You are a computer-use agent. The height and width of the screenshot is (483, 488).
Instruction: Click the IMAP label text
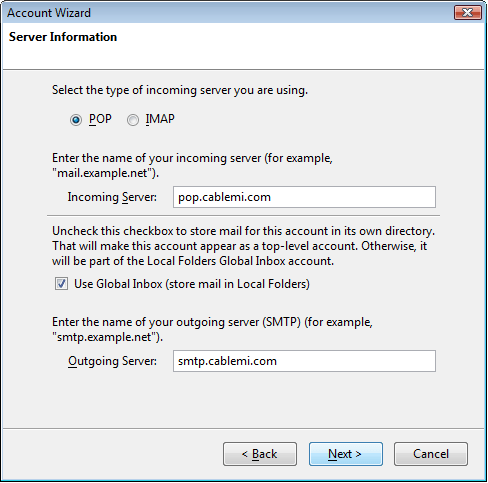tap(160, 119)
